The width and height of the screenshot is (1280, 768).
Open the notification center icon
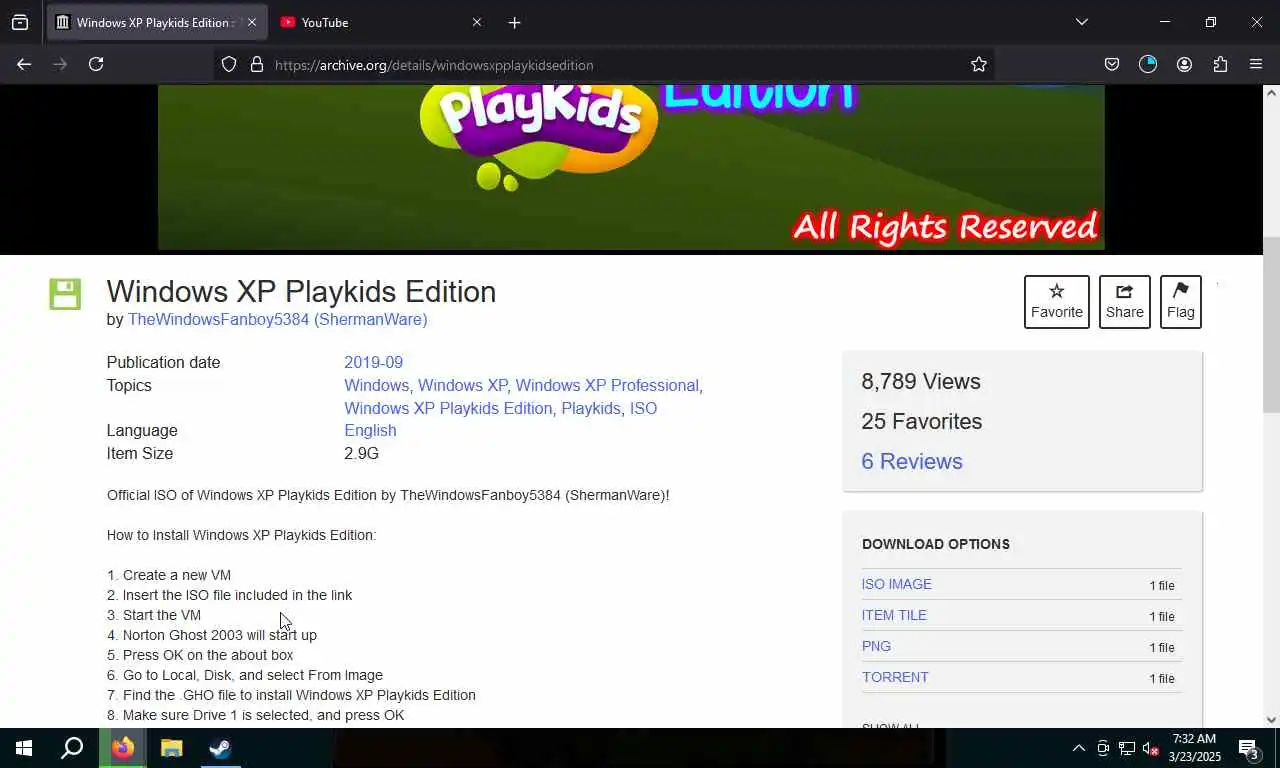[1249, 748]
